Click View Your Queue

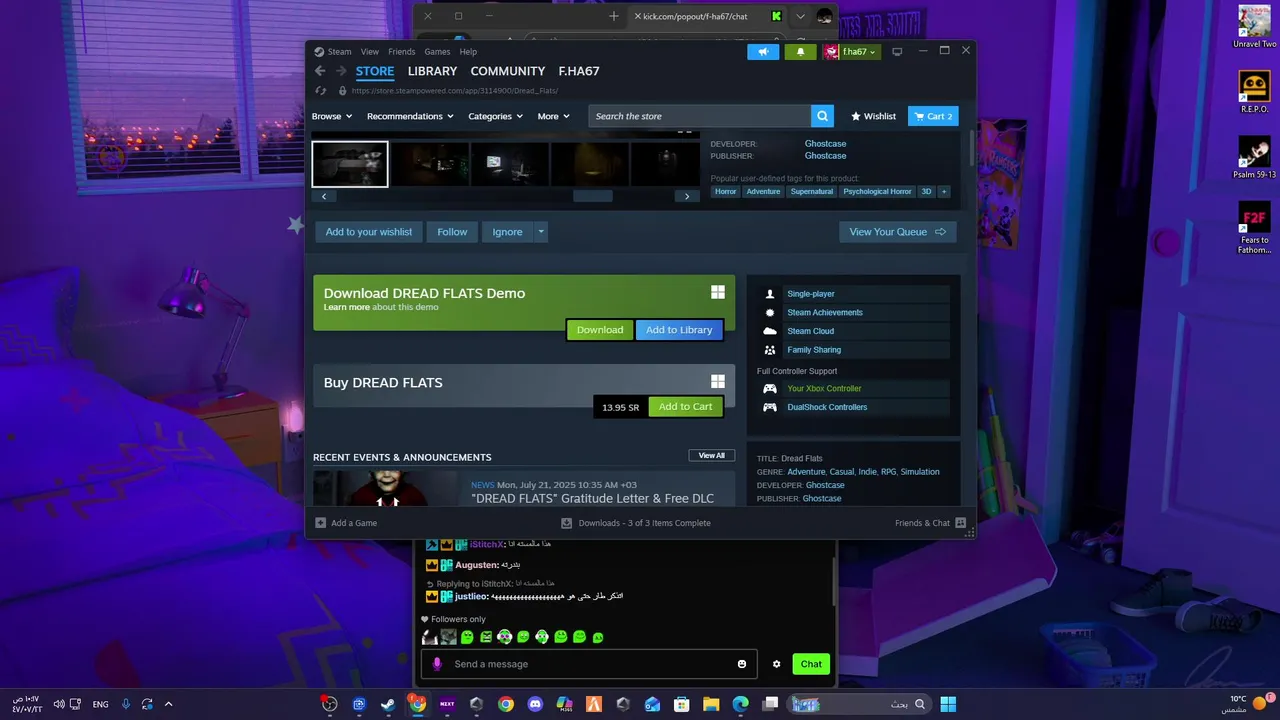click(x=897, y=232)
